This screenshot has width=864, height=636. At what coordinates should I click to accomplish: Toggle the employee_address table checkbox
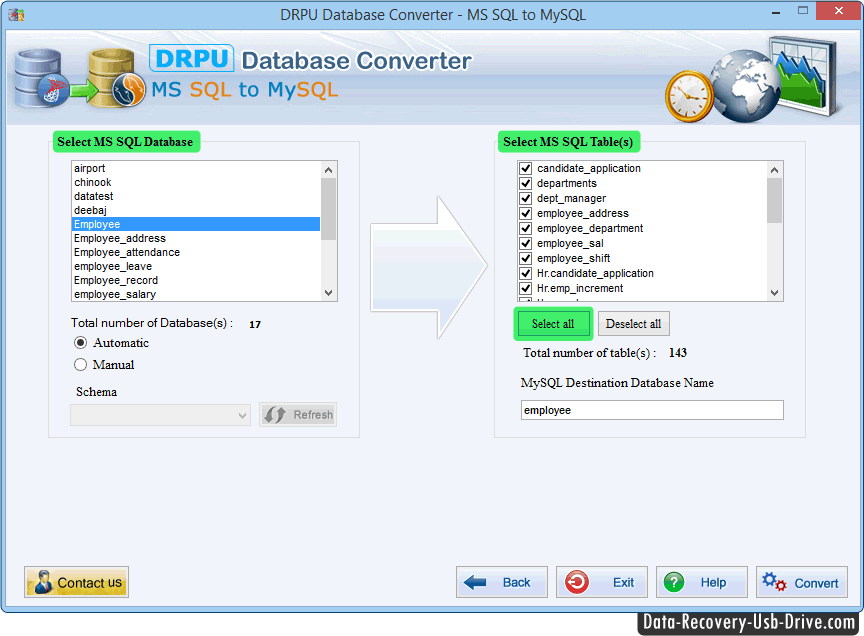526,213
